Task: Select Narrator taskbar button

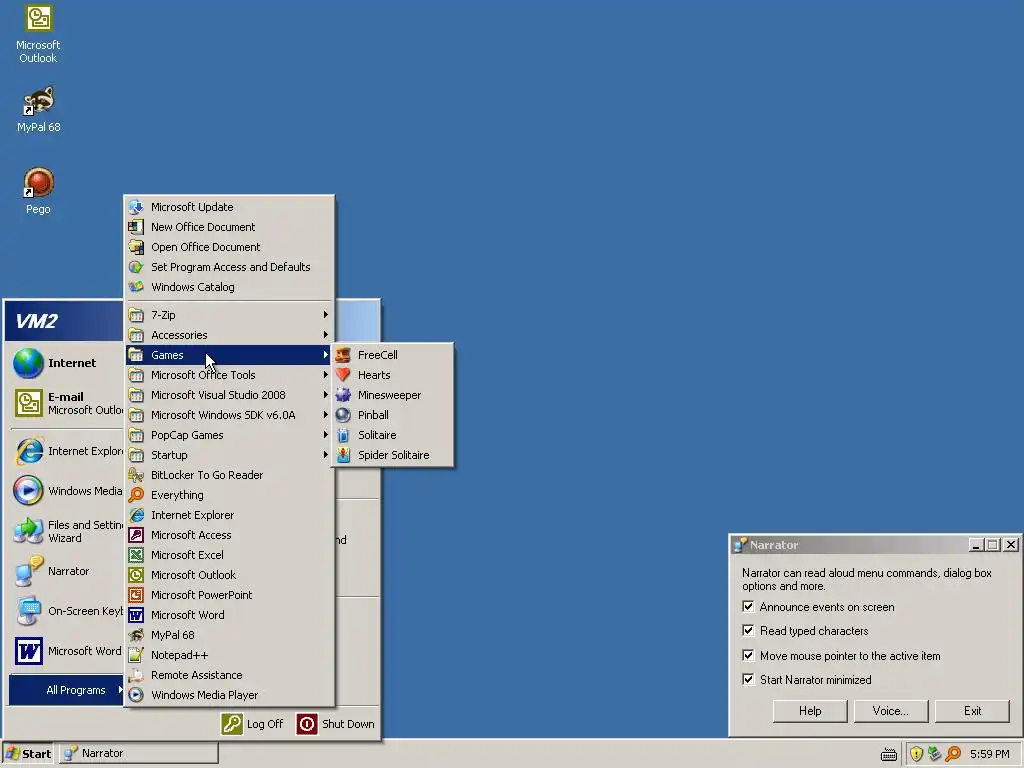Action: (139, 754)
